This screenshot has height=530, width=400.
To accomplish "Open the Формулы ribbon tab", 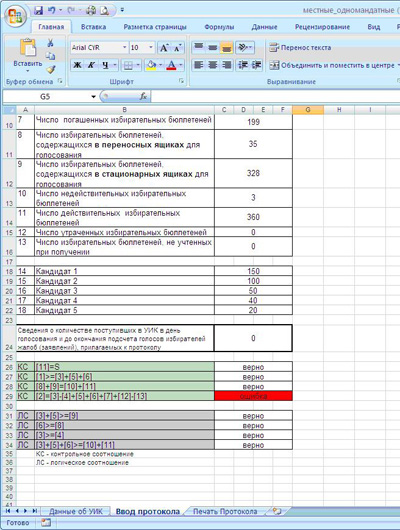I will (219, 27).
